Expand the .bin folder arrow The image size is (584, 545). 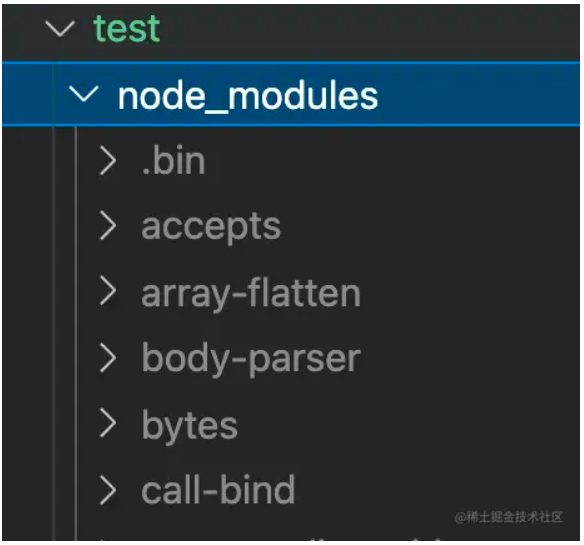(108, 161)
